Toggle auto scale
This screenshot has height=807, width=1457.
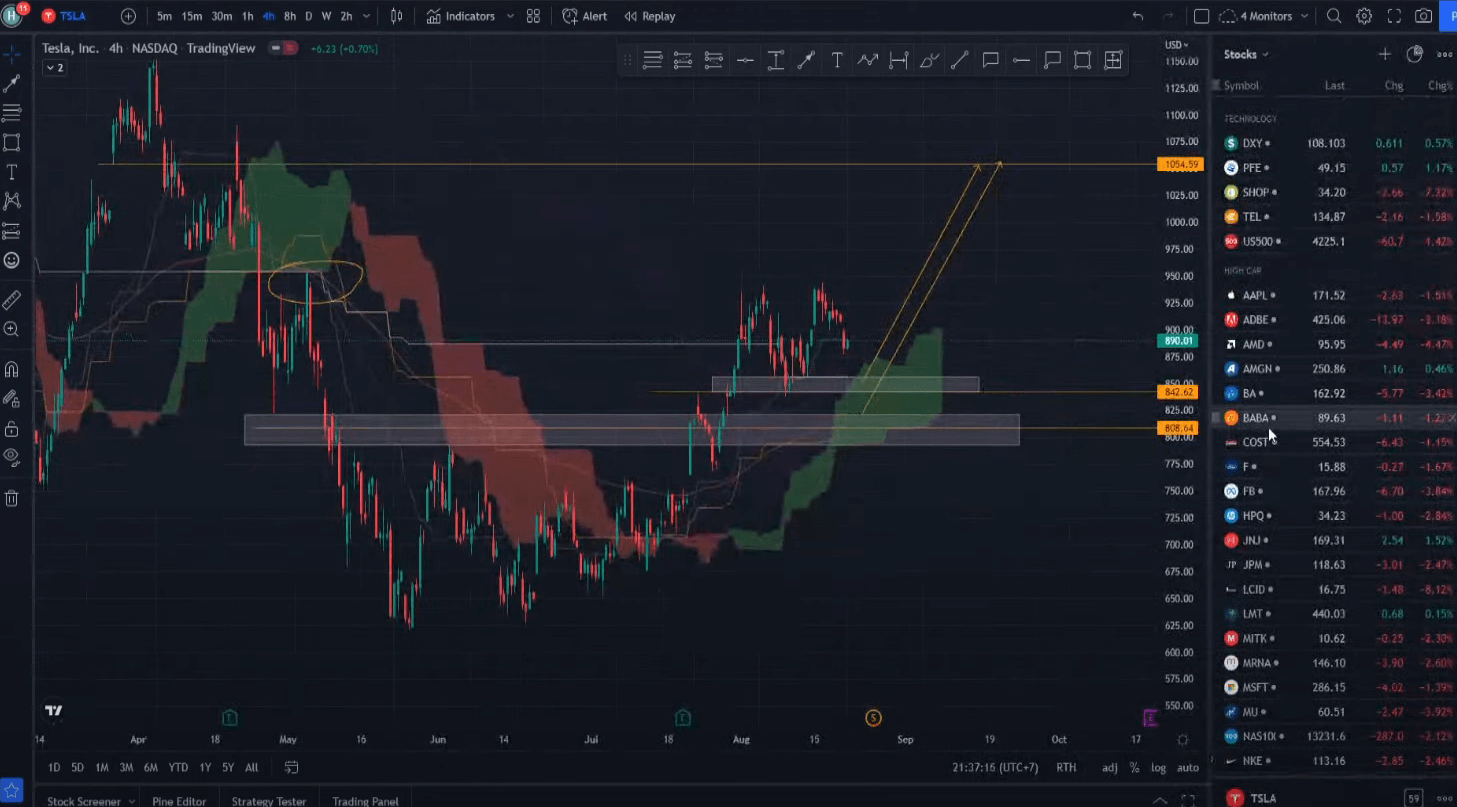[1187, 767]
